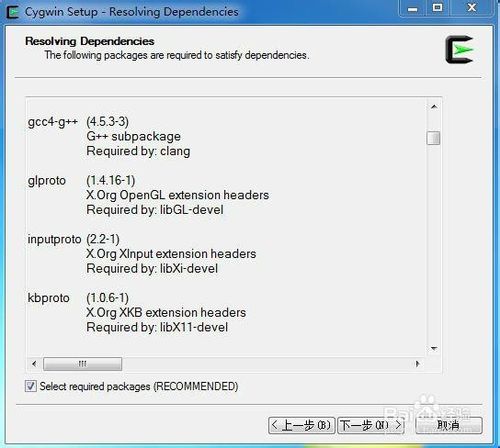The image size is (500, 448).
Task: Click the down arrow of vertical scrollbar
Action: (434, 348)
